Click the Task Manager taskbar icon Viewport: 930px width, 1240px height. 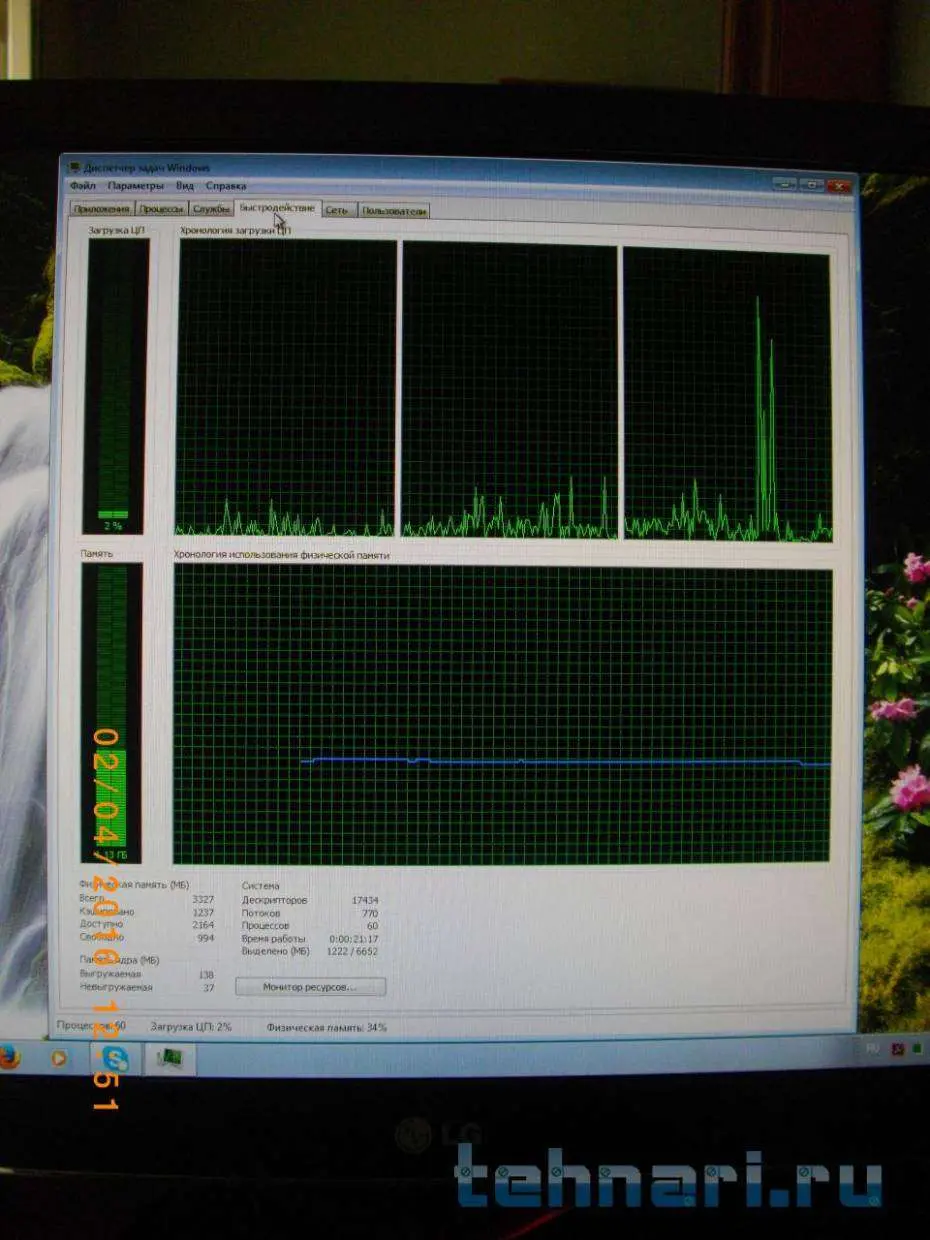pos(169,1059)
